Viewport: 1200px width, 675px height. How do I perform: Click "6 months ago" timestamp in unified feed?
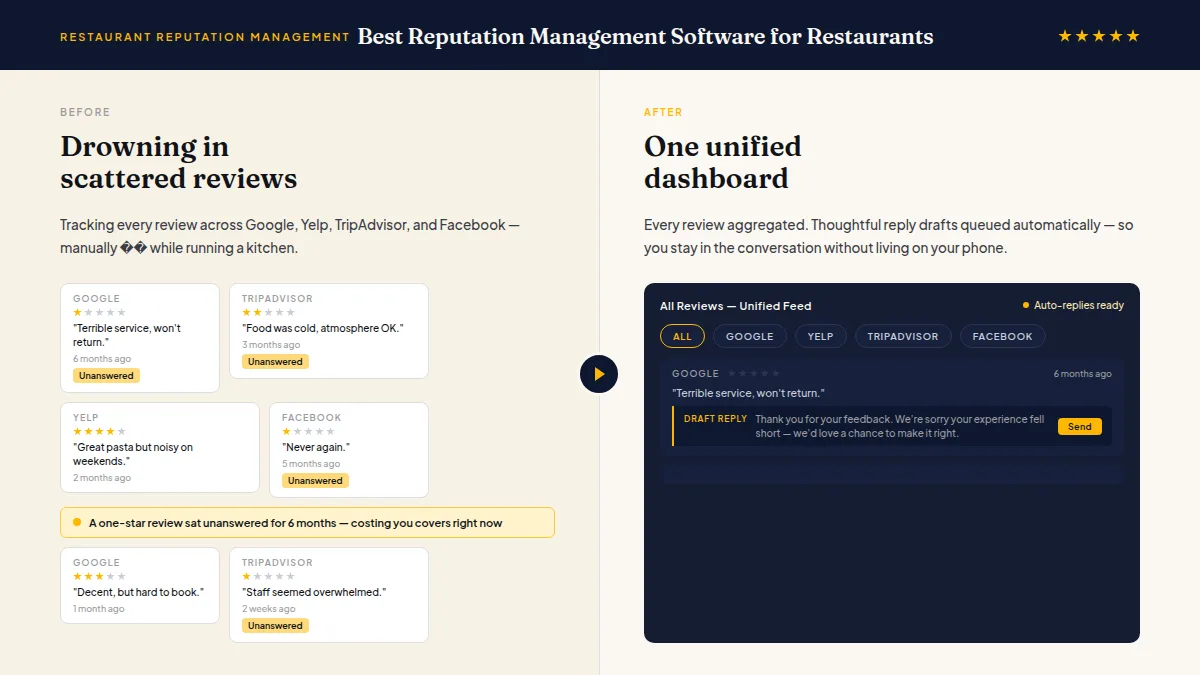1082,374
